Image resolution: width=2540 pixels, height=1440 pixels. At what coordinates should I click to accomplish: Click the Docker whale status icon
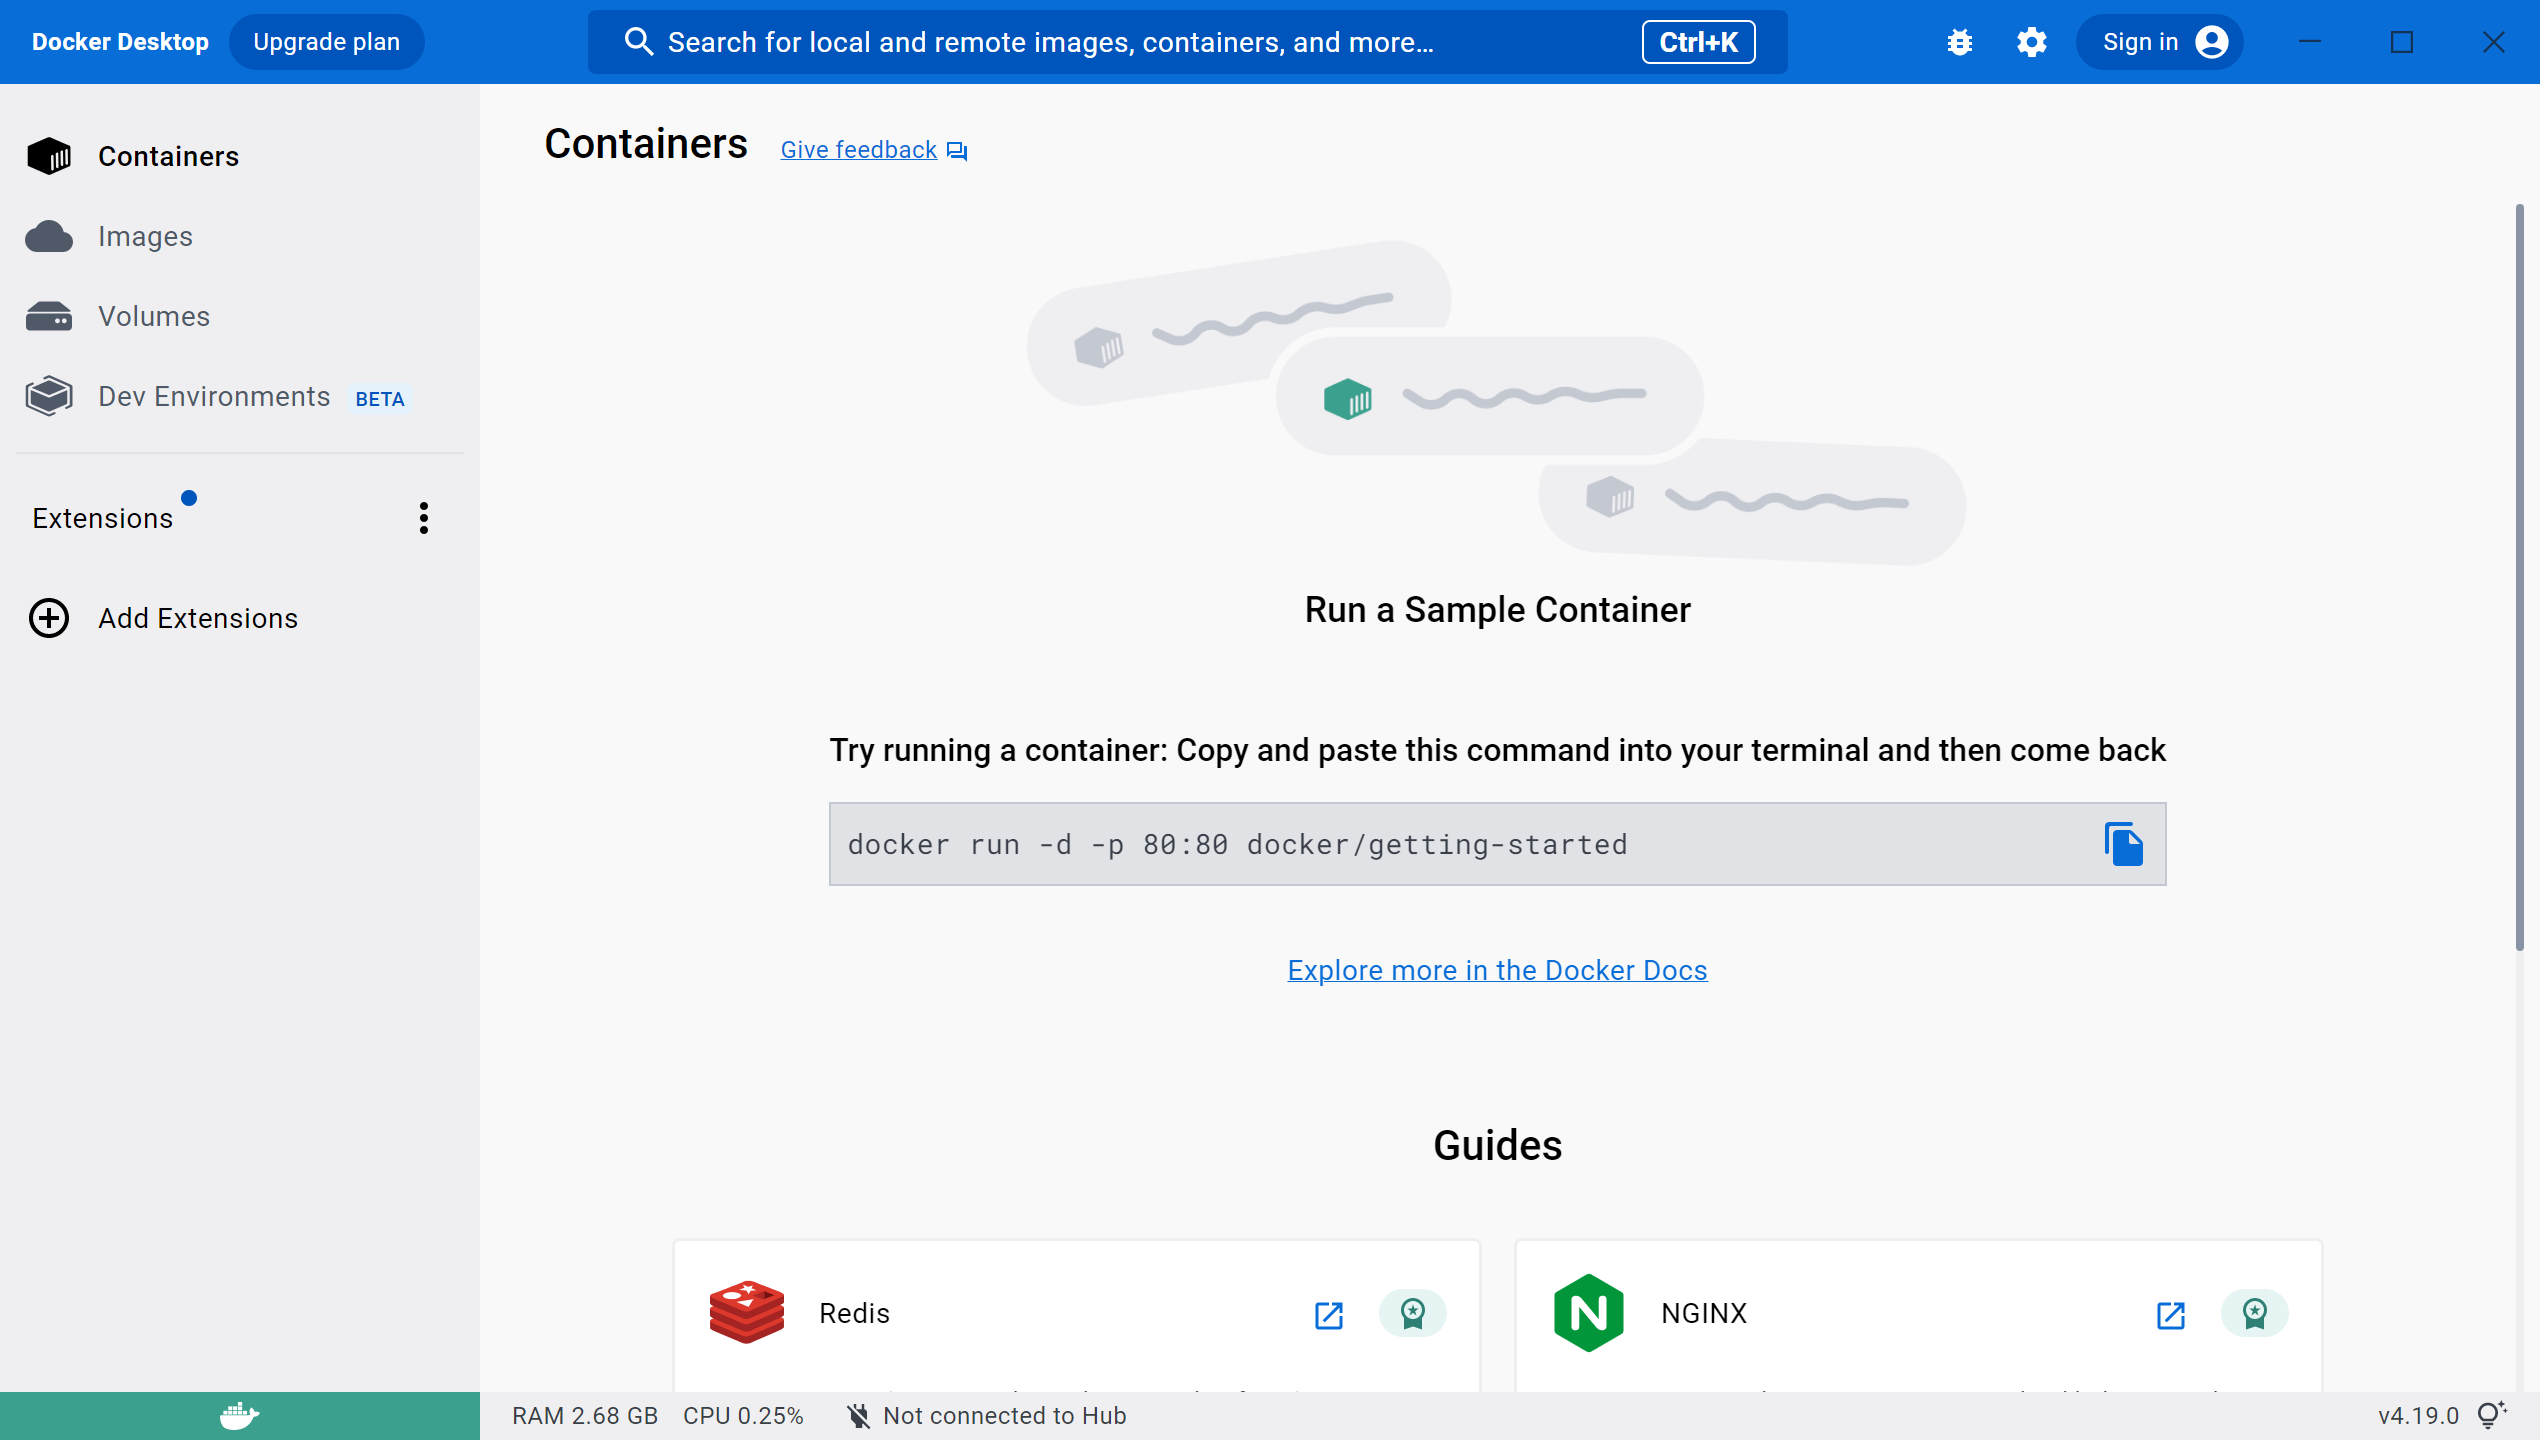(x=240, y=1416)
